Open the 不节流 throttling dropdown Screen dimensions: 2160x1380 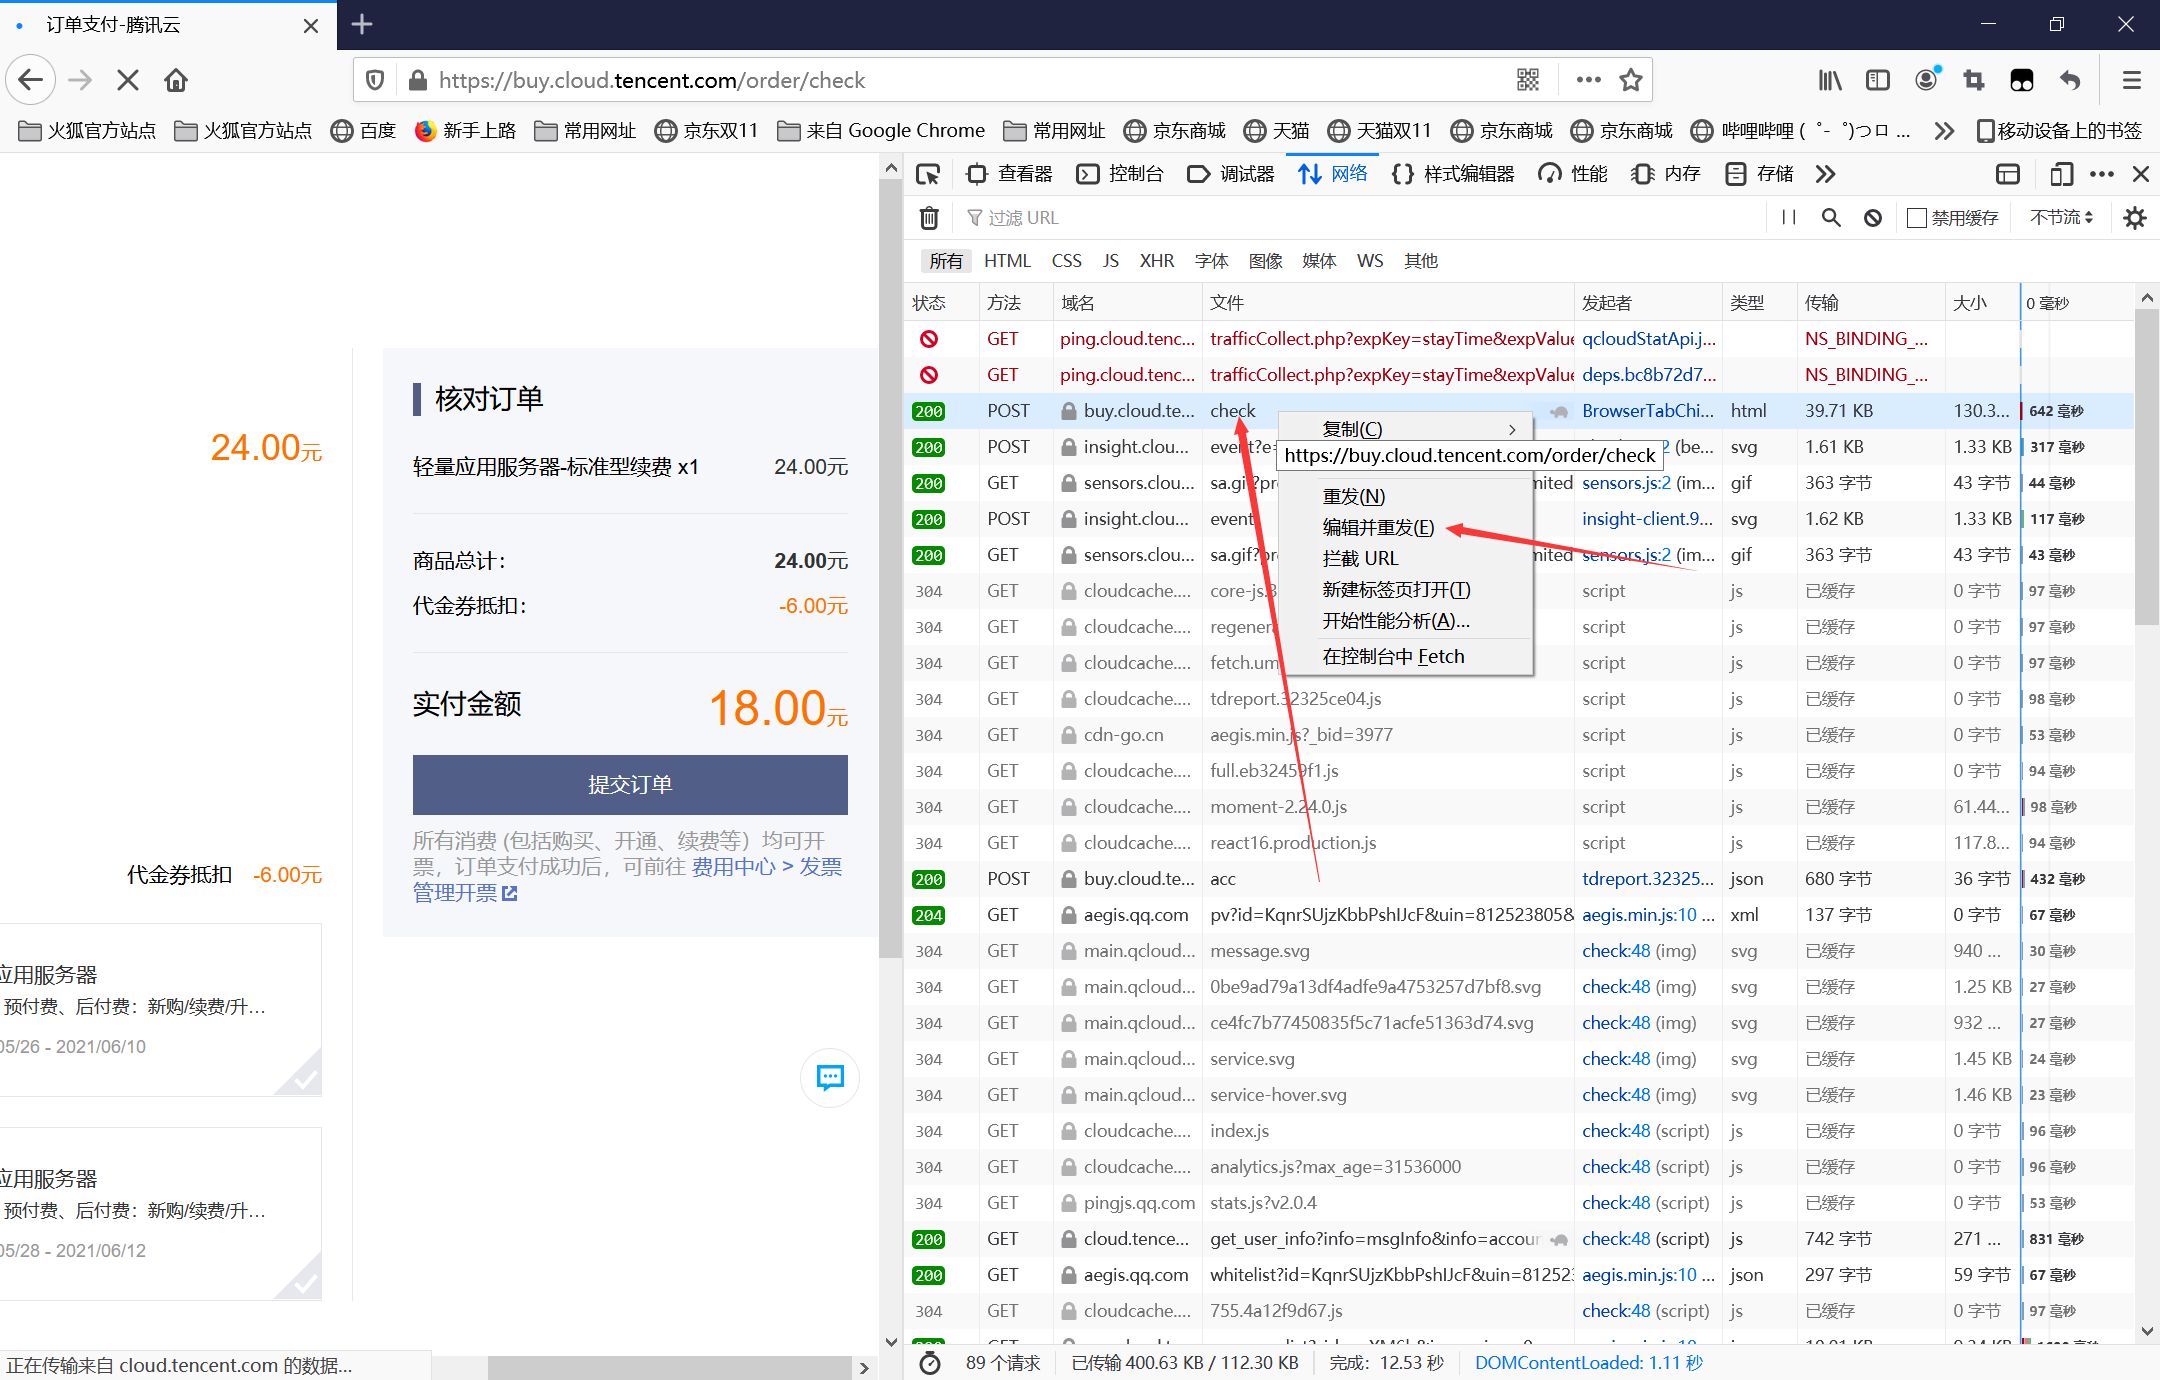point(2061,218)
